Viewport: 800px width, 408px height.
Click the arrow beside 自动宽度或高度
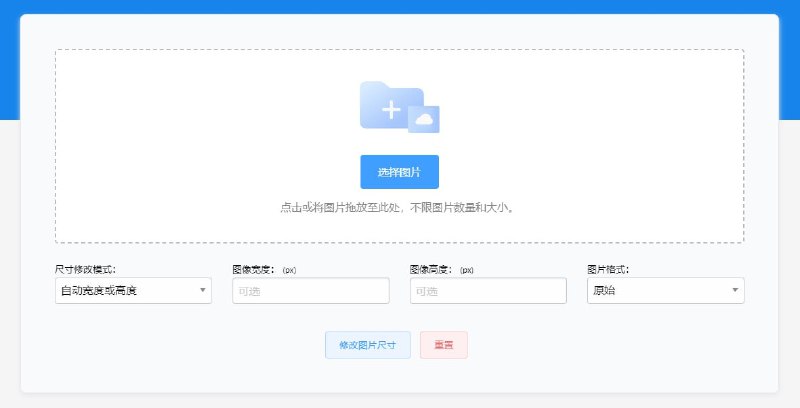point(203,291)
